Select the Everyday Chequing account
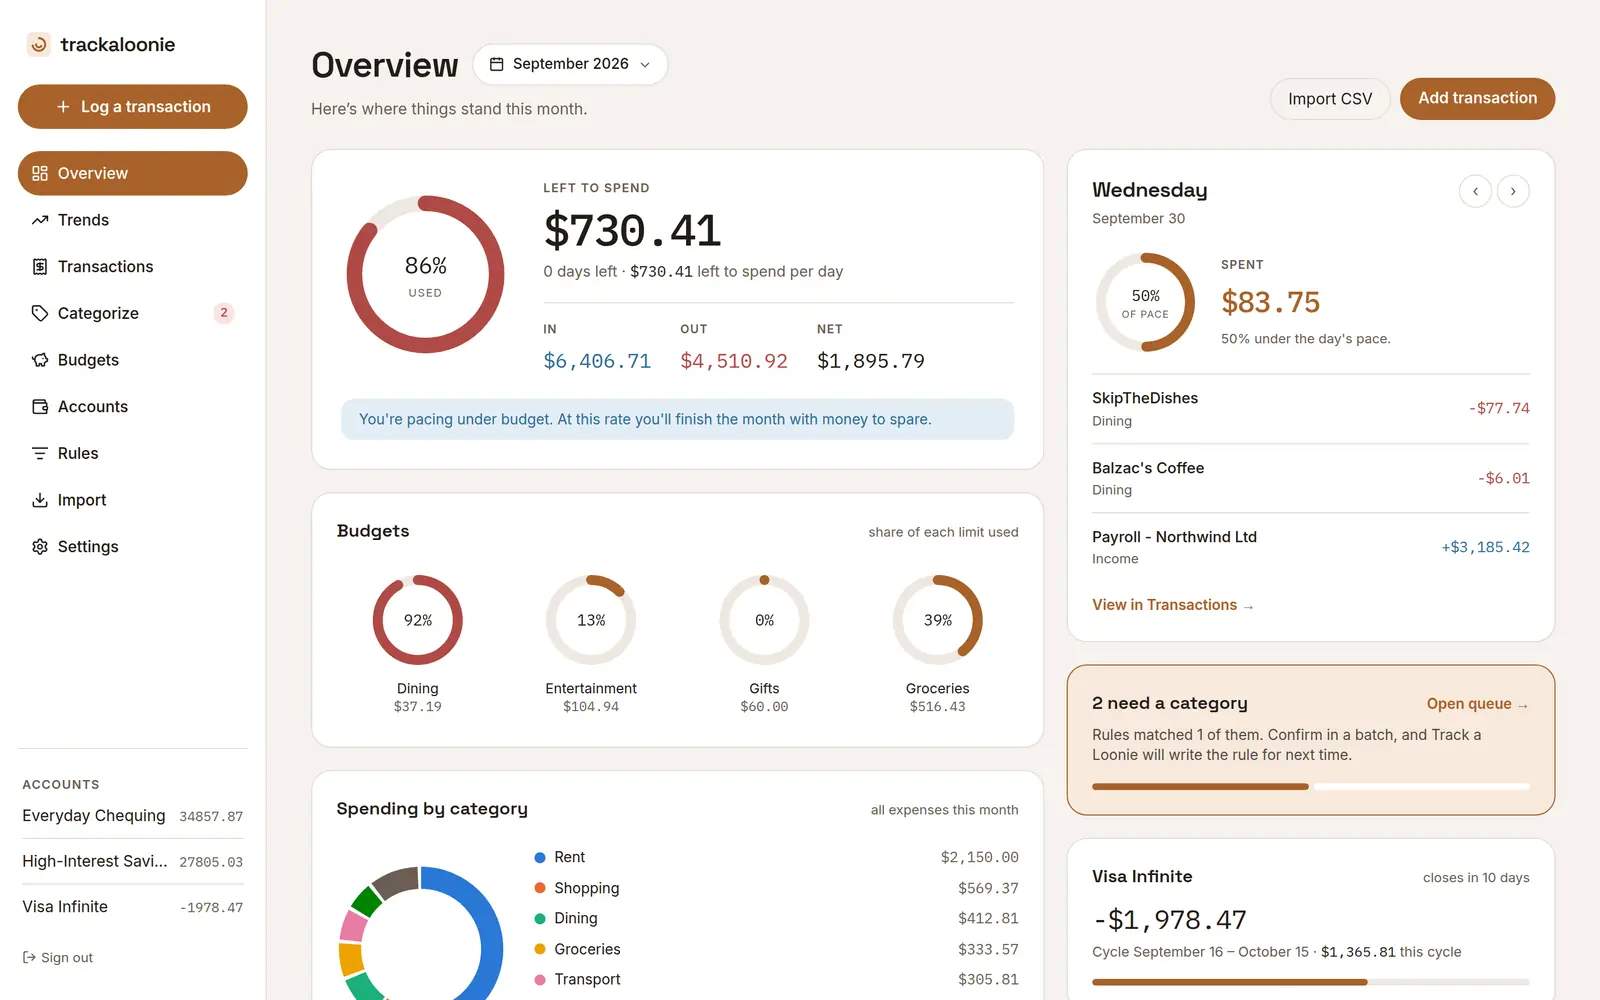This screenshot has height=1000, width=1600. click(133, 816)
